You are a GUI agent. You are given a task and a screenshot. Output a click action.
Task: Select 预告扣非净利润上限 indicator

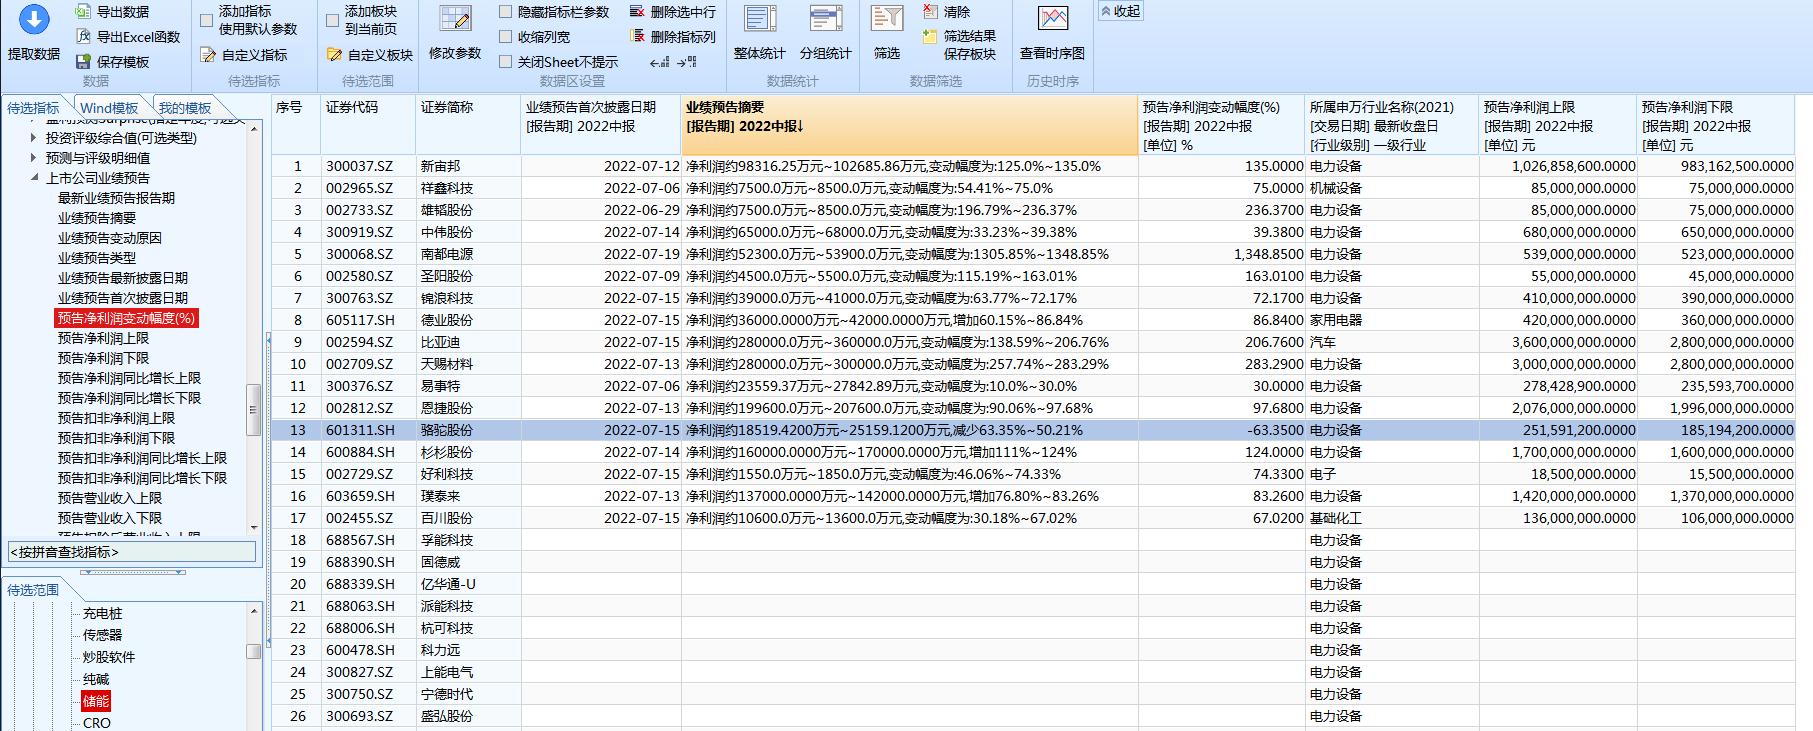(x=116, y=418)
